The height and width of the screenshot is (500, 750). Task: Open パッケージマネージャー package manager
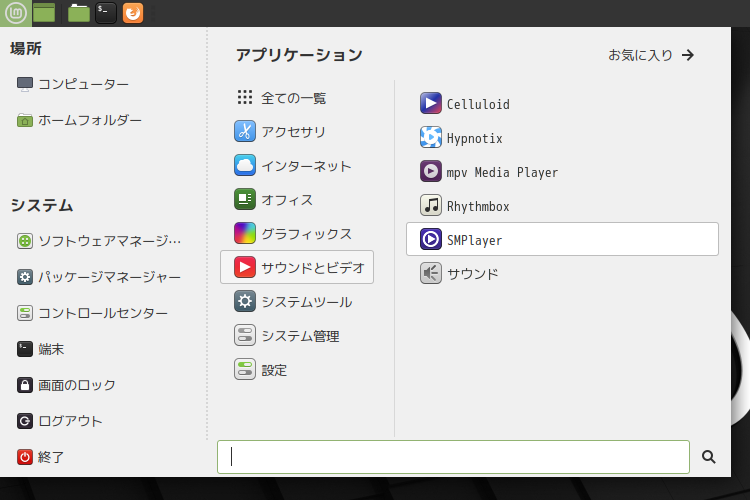[x=99, y=277]
